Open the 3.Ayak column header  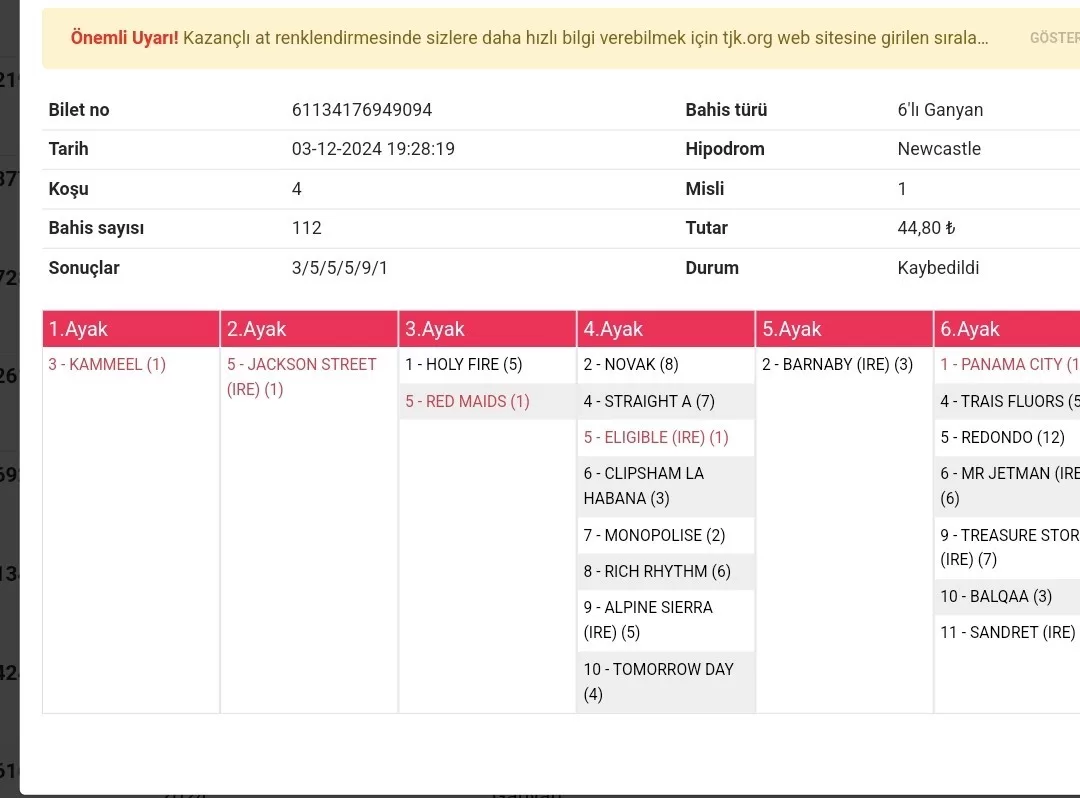[x=487, y=329]
